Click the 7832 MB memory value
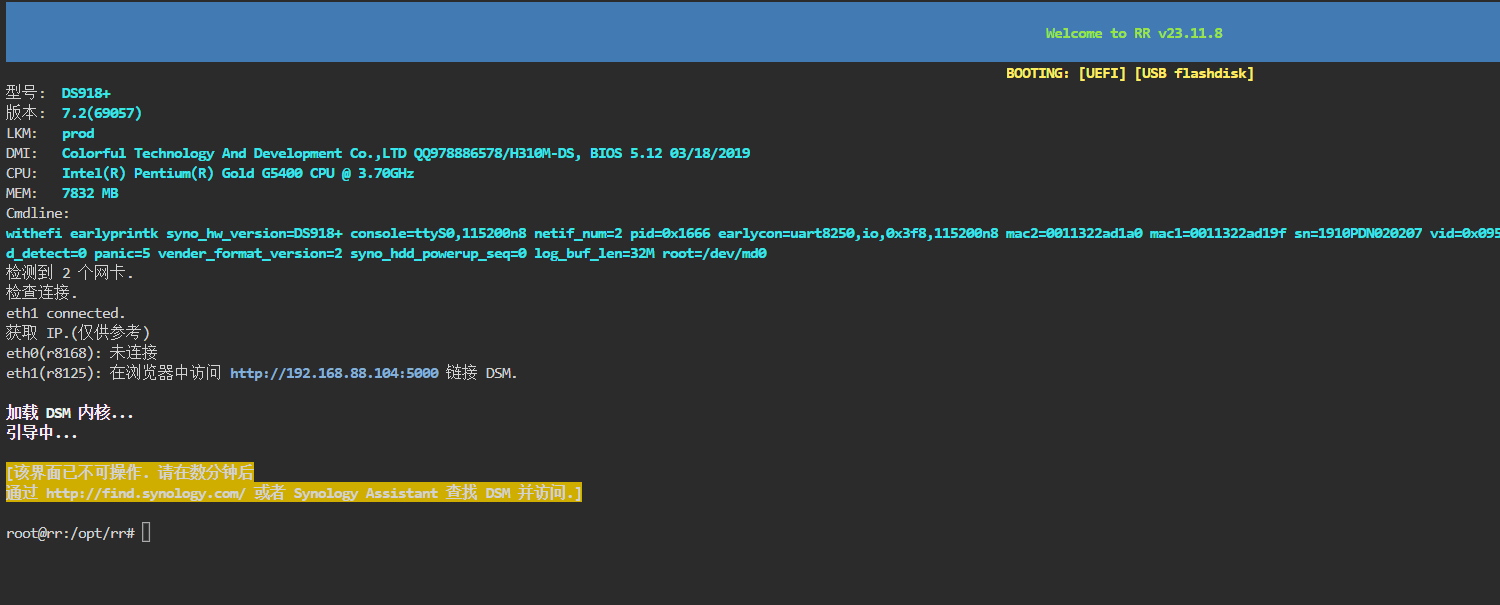 90,193
